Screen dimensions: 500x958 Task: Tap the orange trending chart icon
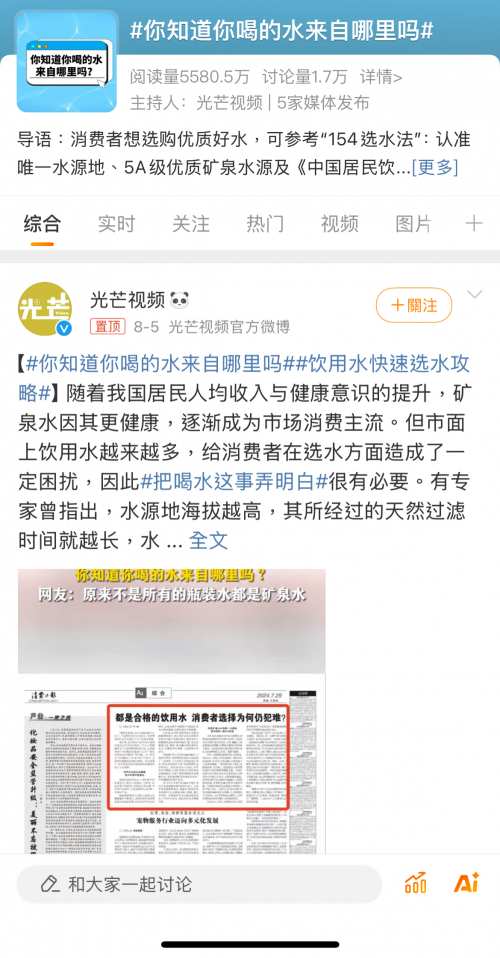pos(416,883)
